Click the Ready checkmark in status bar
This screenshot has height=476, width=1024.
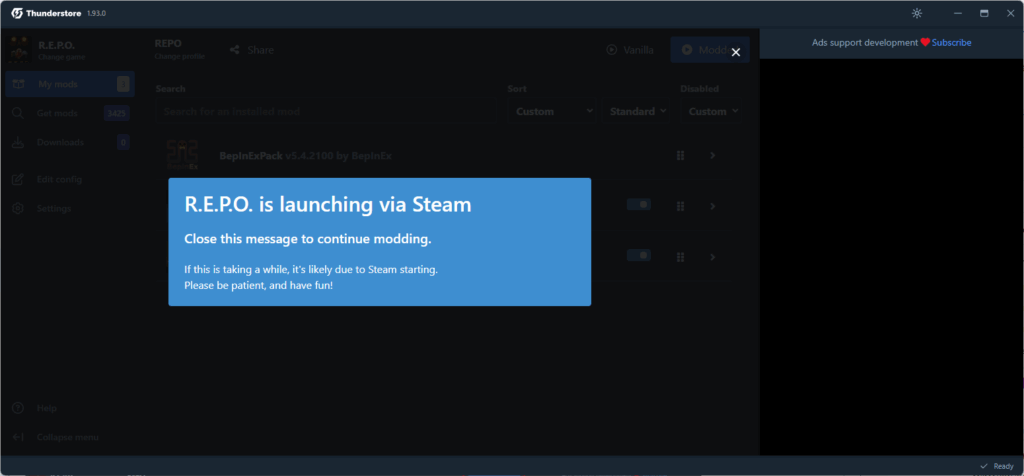(x=984, y=466)
